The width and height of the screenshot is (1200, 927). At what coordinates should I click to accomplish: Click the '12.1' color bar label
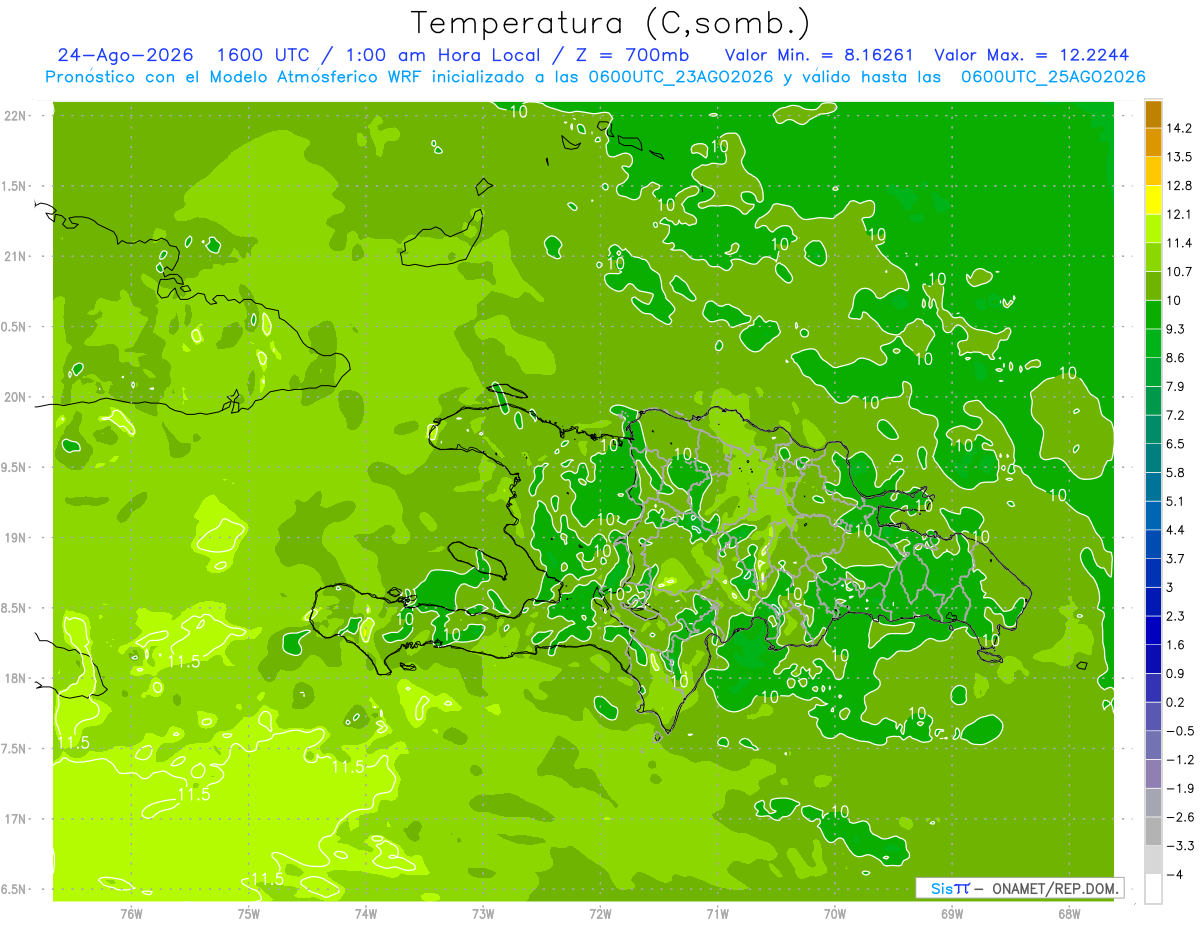point(1180,214)
